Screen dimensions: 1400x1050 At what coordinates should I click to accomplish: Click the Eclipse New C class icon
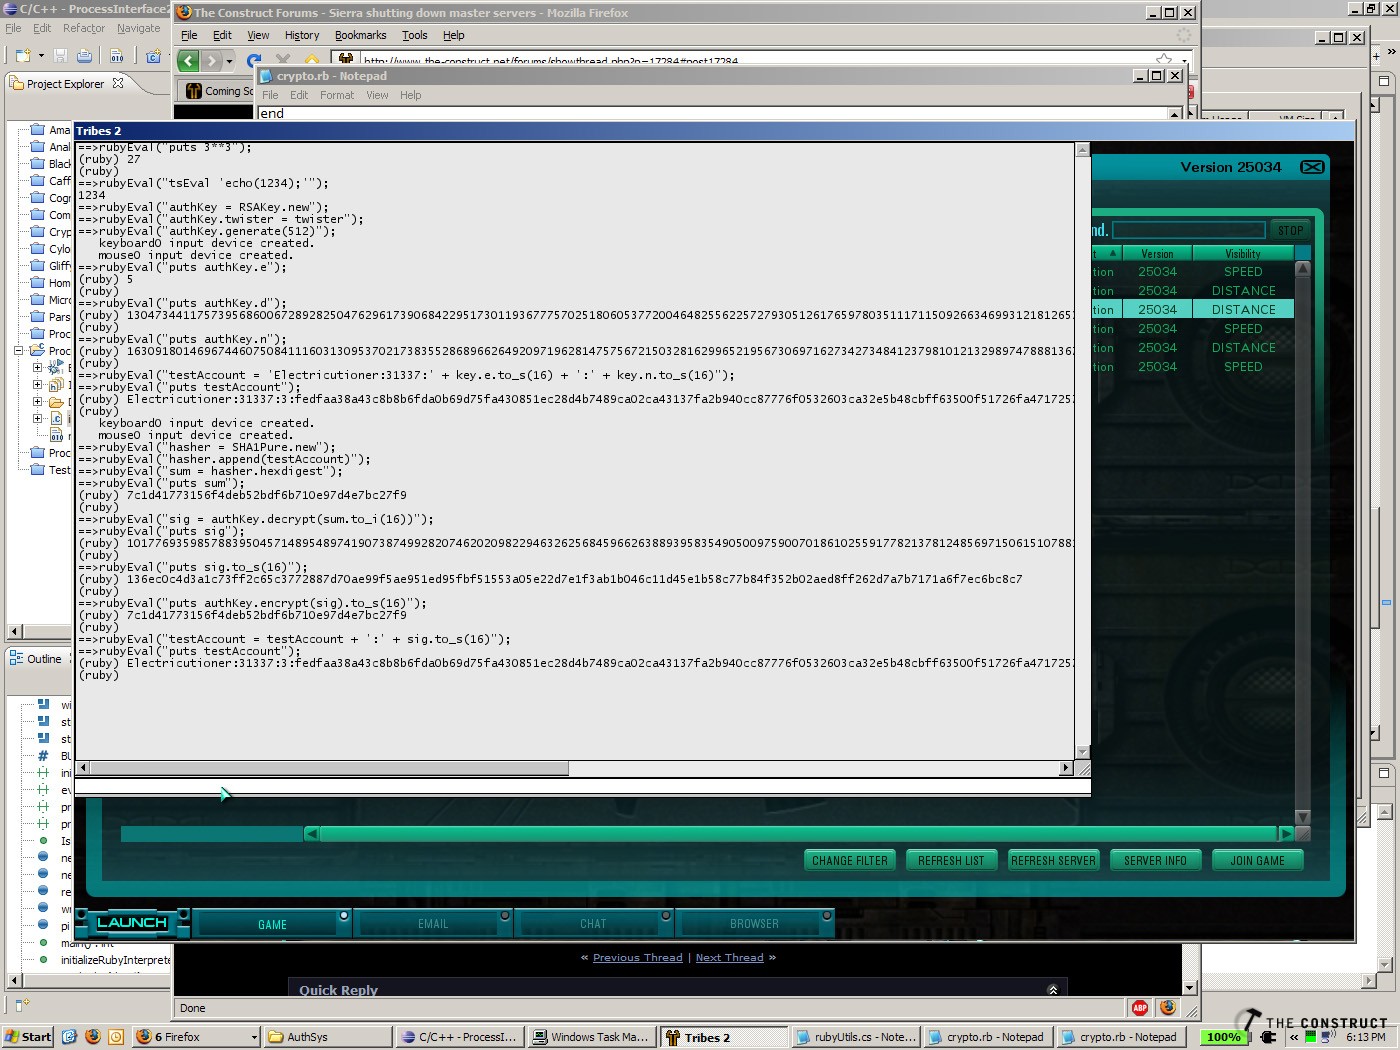(153, 56)
